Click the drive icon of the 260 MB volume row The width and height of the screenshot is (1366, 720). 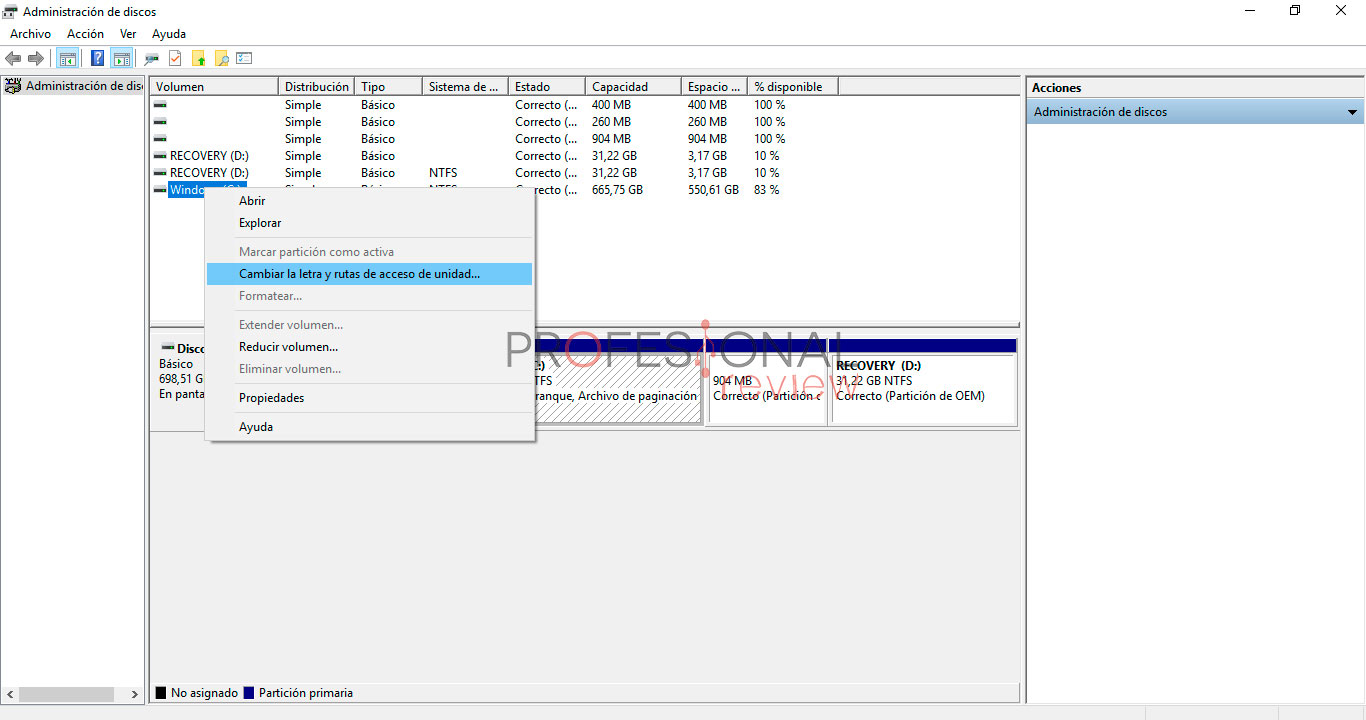pyautogui.click(x=160, y=122)
